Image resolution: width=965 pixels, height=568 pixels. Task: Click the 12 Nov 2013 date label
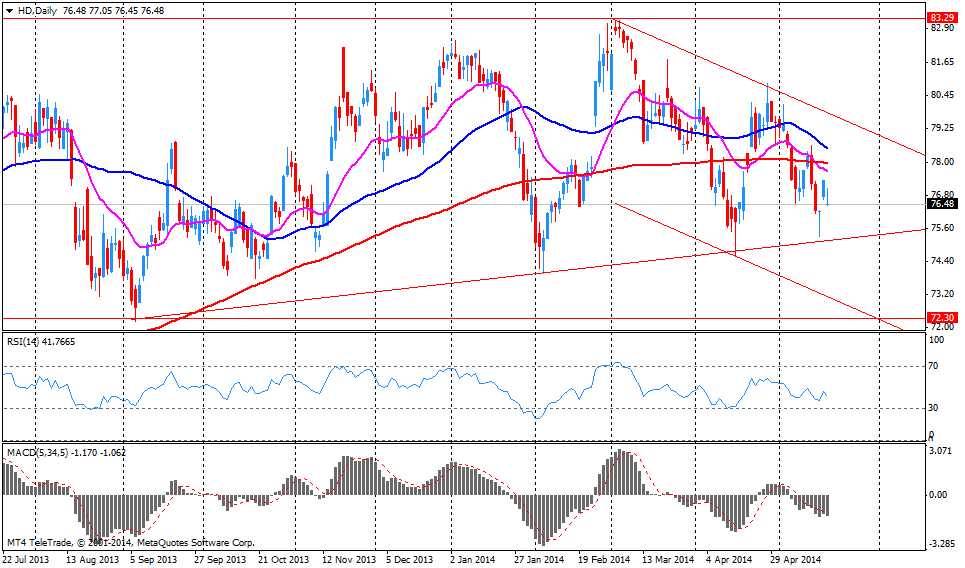pyautogui.click(x=349, y=560)
